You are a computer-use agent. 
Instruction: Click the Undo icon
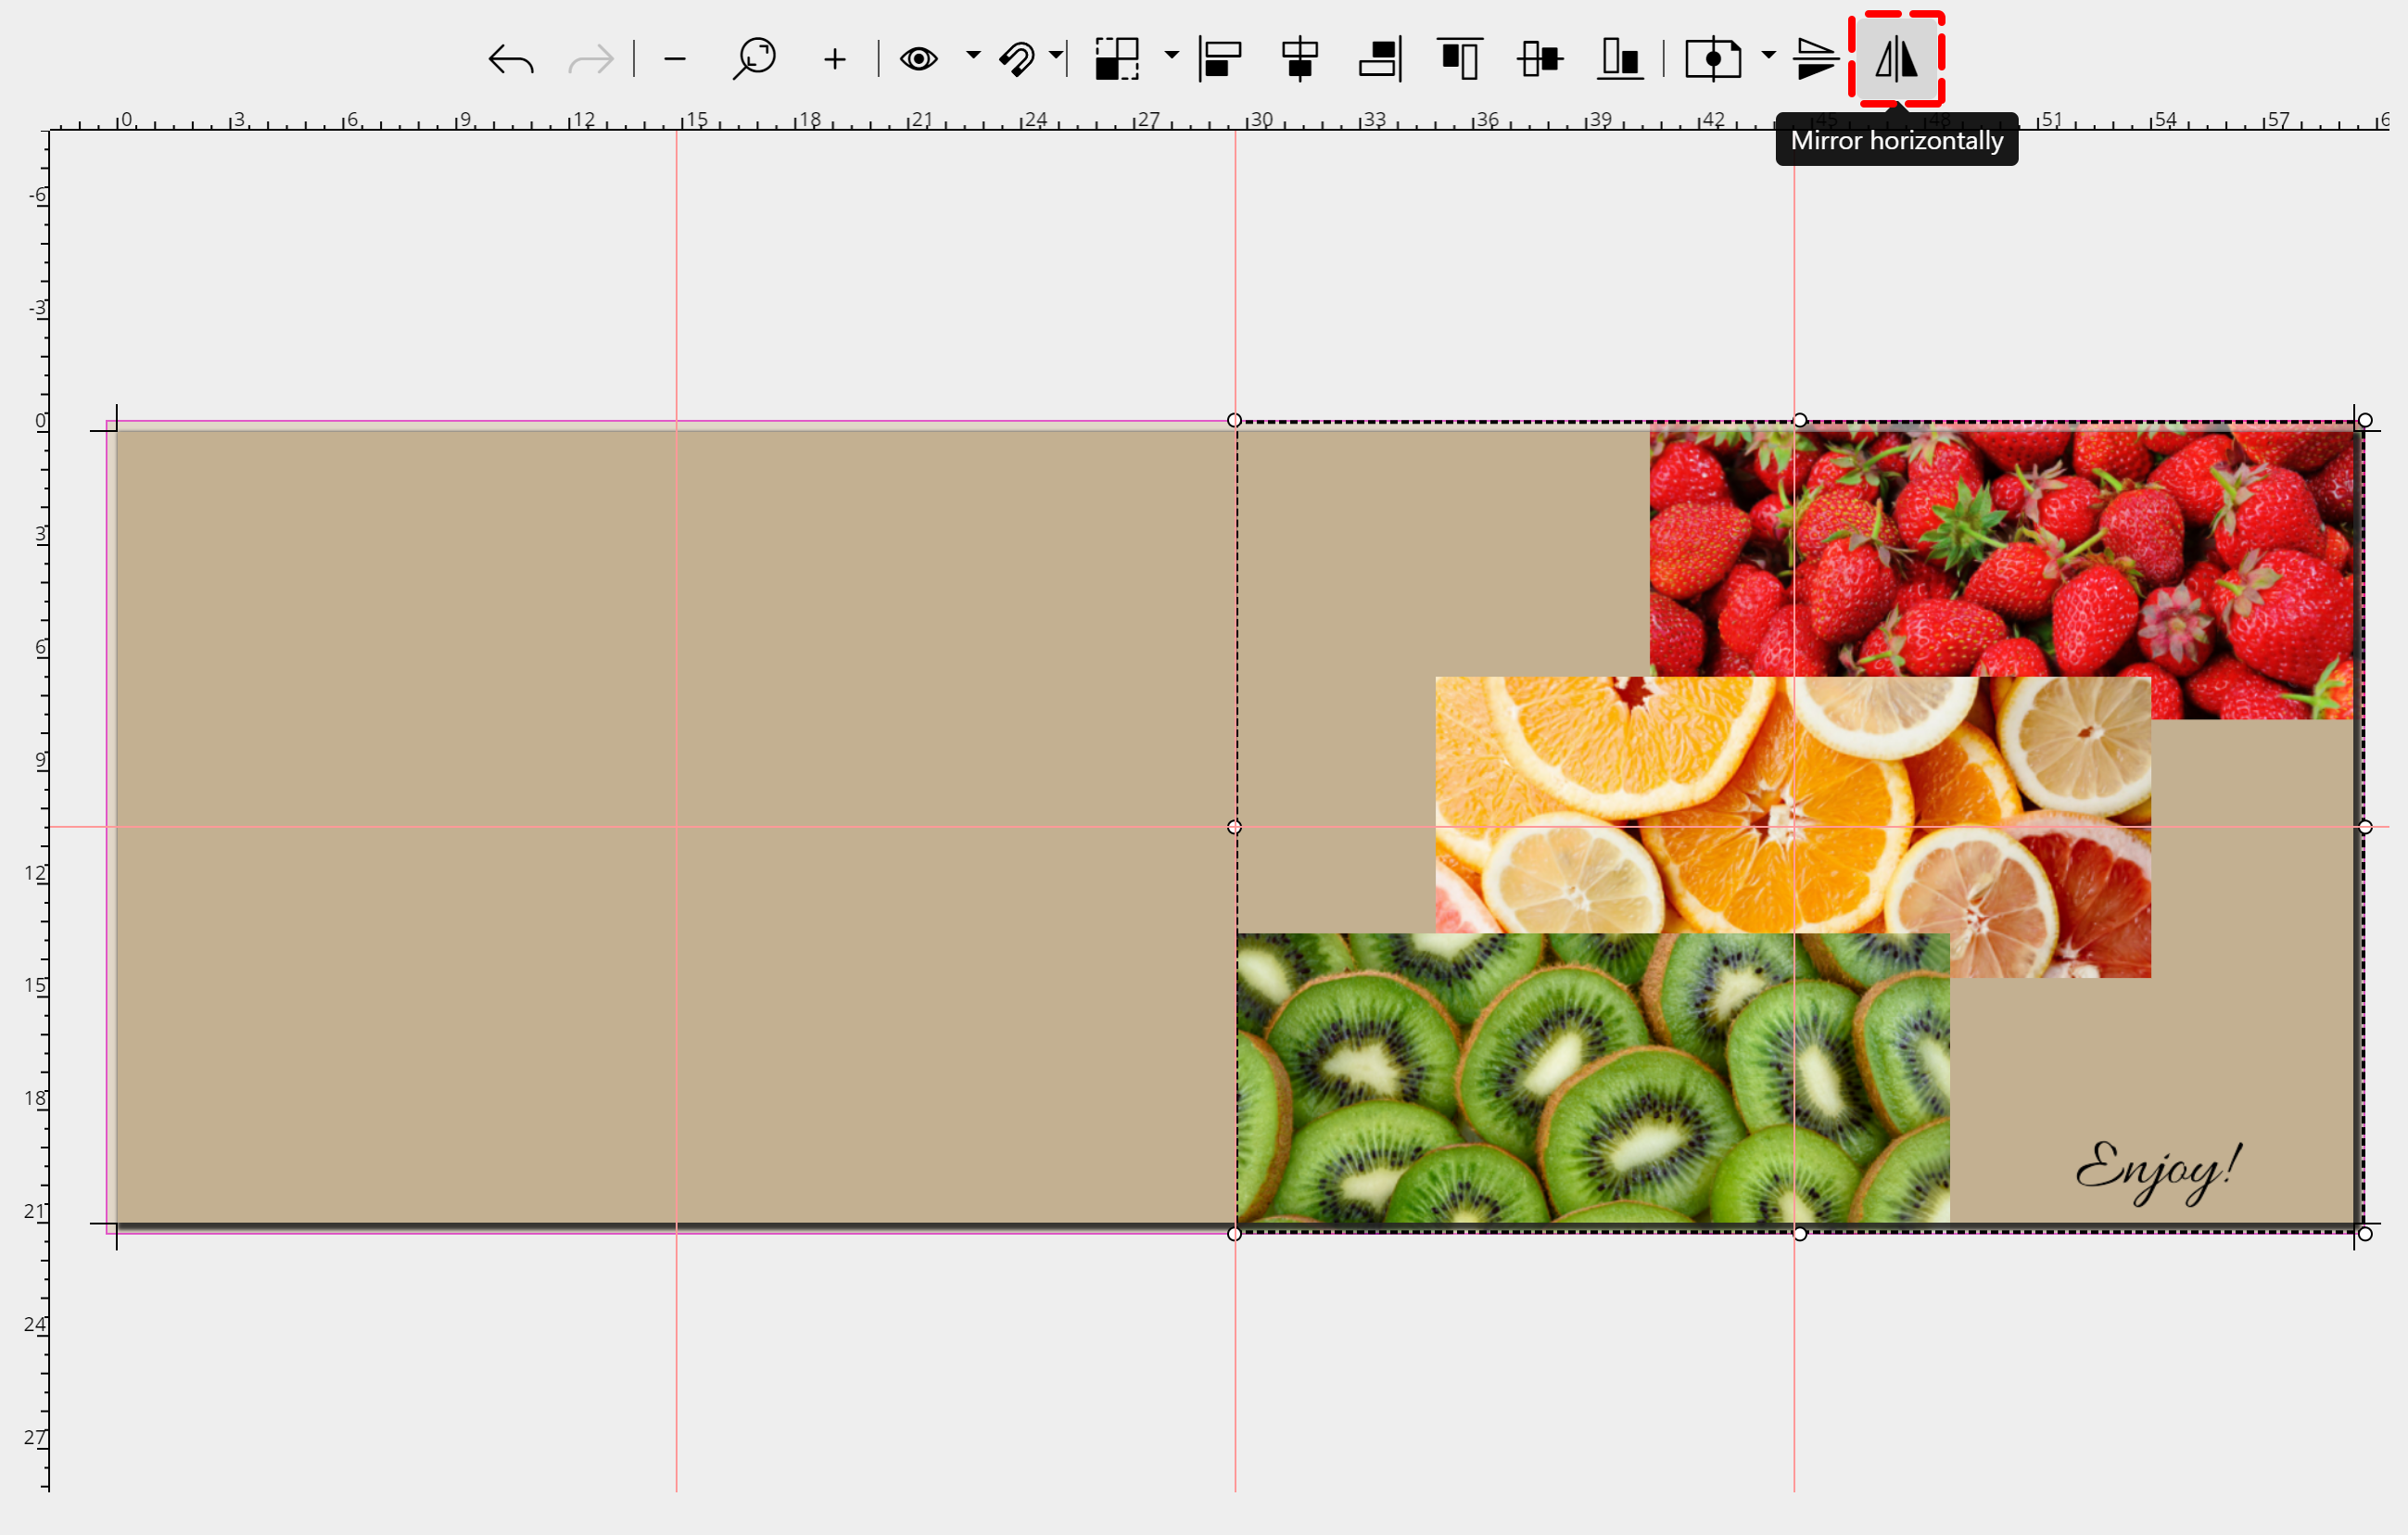510,60
